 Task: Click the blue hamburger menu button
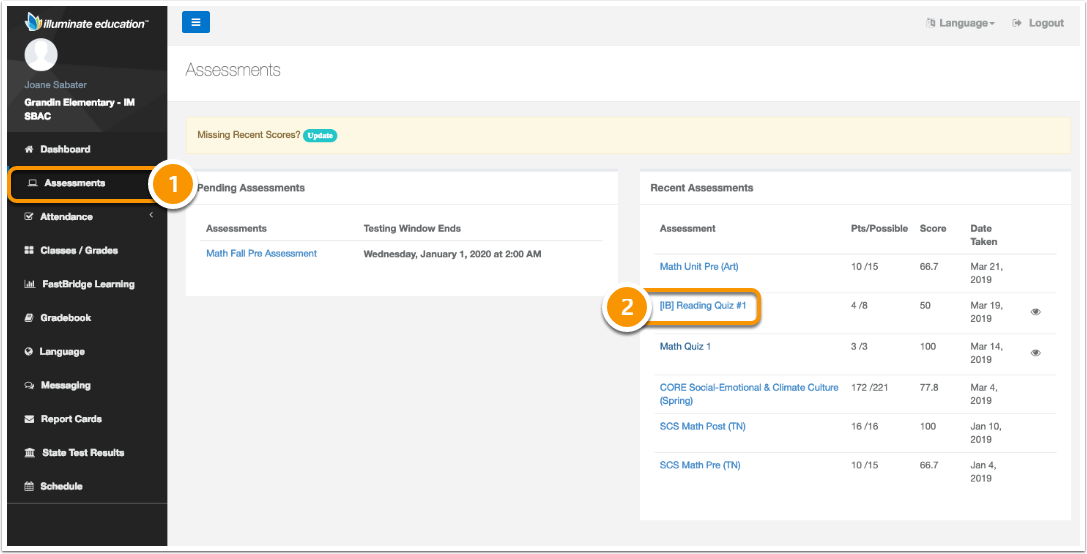coord(196,22)
